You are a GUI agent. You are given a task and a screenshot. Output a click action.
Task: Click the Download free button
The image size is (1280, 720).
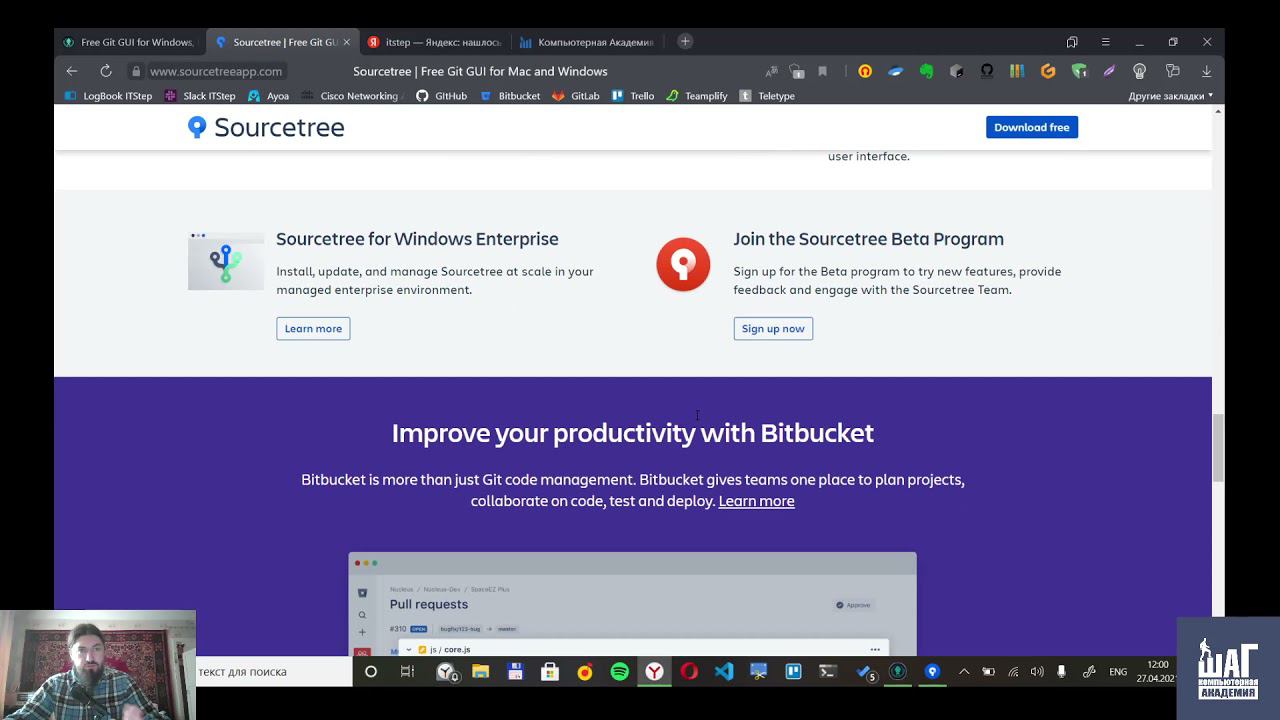pyautogui.click(x=1032, y=127)
